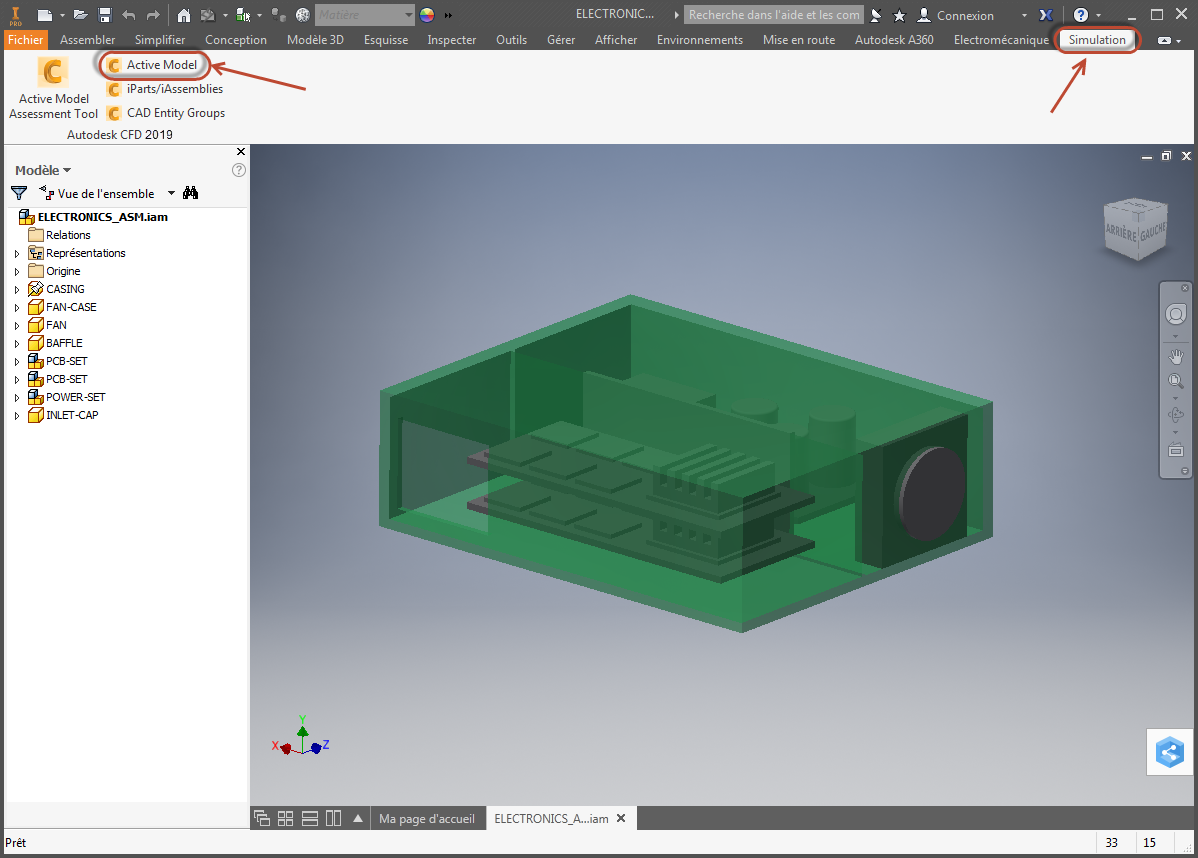The height and width of the screenshot is (858, 1198).
Task: Open iParts/iAssemblies CFD command
Action: click(165, 89)
